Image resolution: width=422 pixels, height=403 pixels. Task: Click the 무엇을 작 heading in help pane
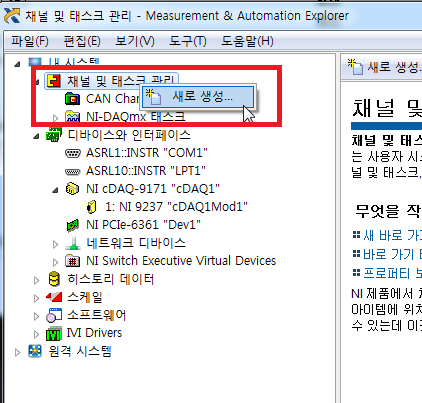[x=388, y=211]
